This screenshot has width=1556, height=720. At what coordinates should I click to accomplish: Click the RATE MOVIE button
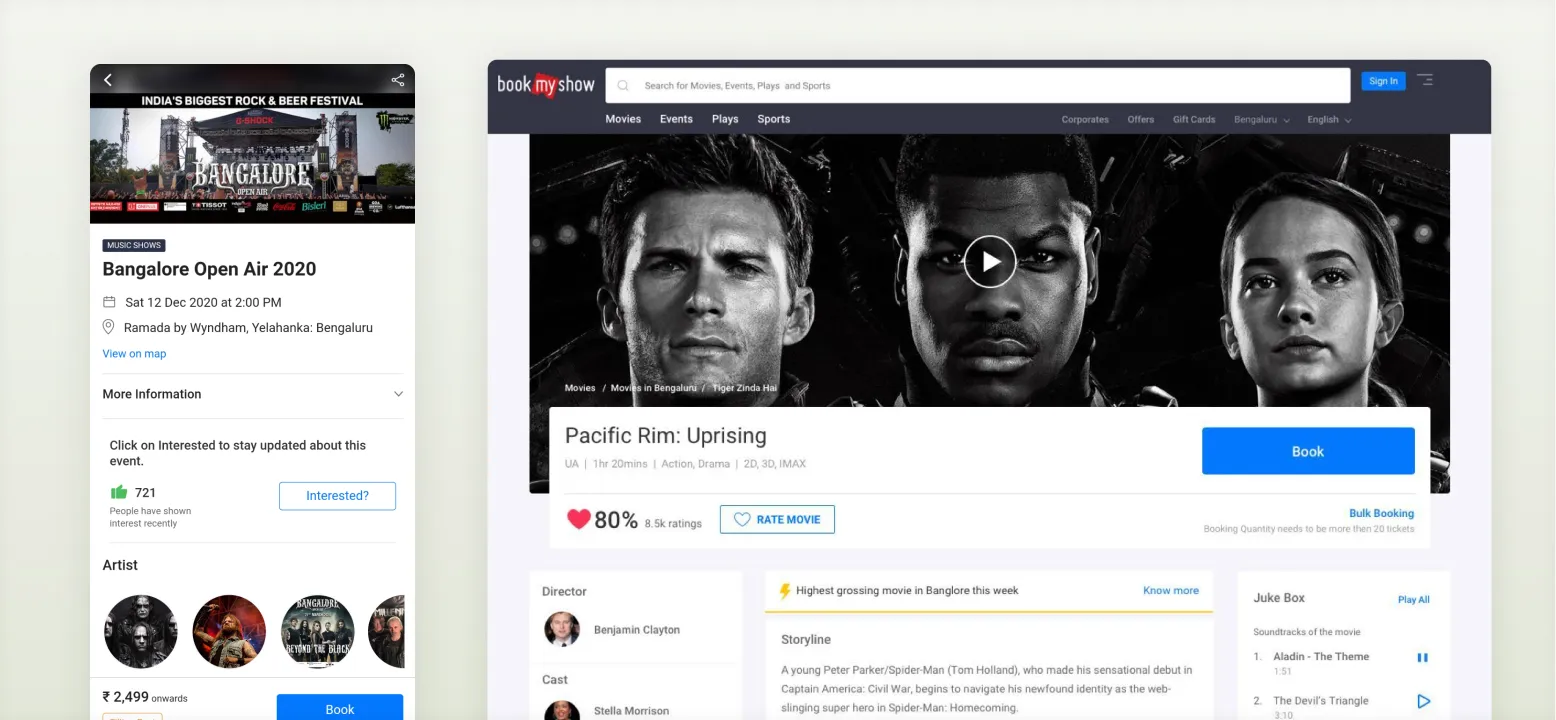777,520
